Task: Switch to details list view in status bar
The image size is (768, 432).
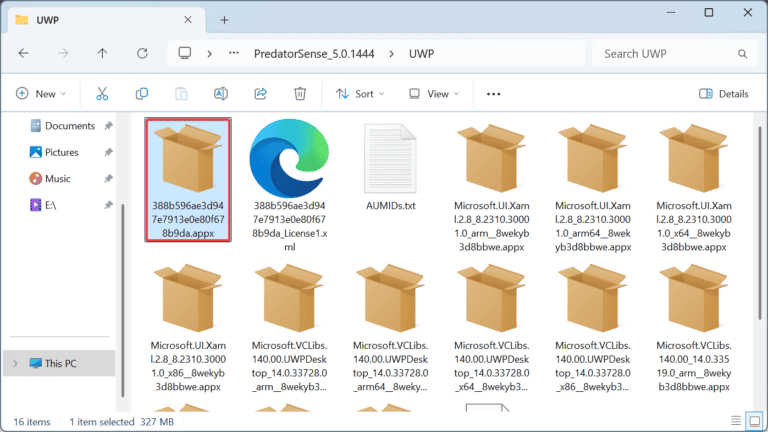Action: [x=736, y=421]
